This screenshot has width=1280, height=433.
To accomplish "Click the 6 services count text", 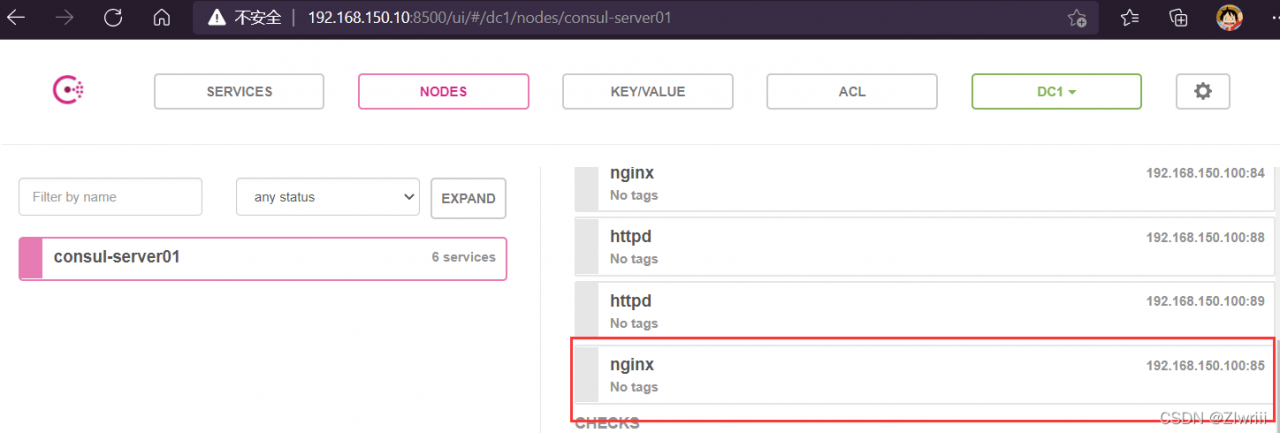I will (463, 257).
